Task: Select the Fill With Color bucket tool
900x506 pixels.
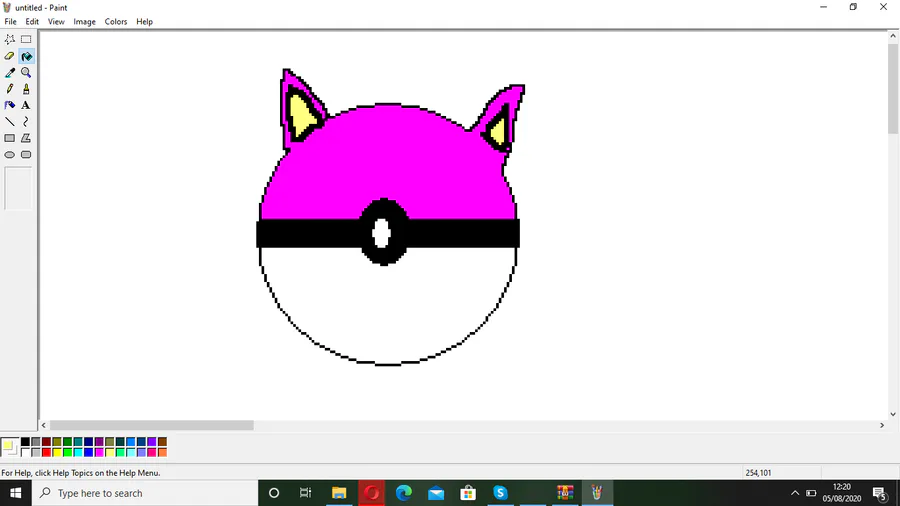Action: [x=26, y=56]
